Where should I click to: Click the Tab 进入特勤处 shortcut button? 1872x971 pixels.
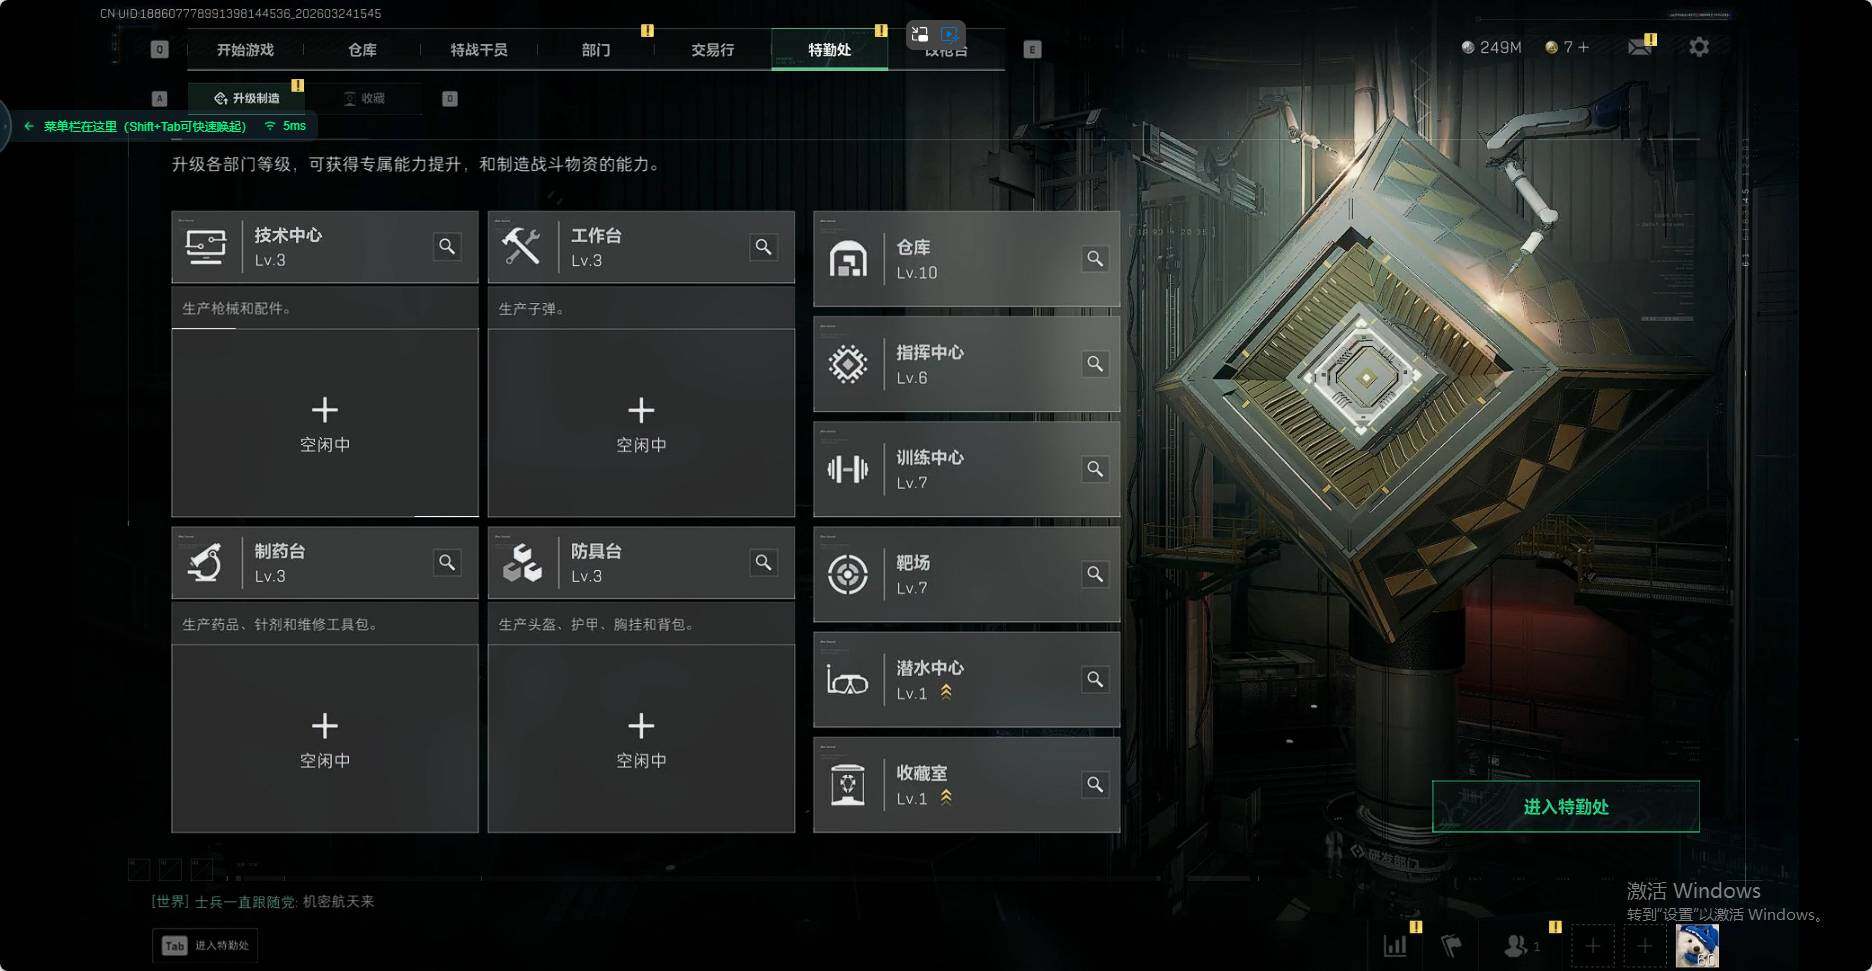205,945
